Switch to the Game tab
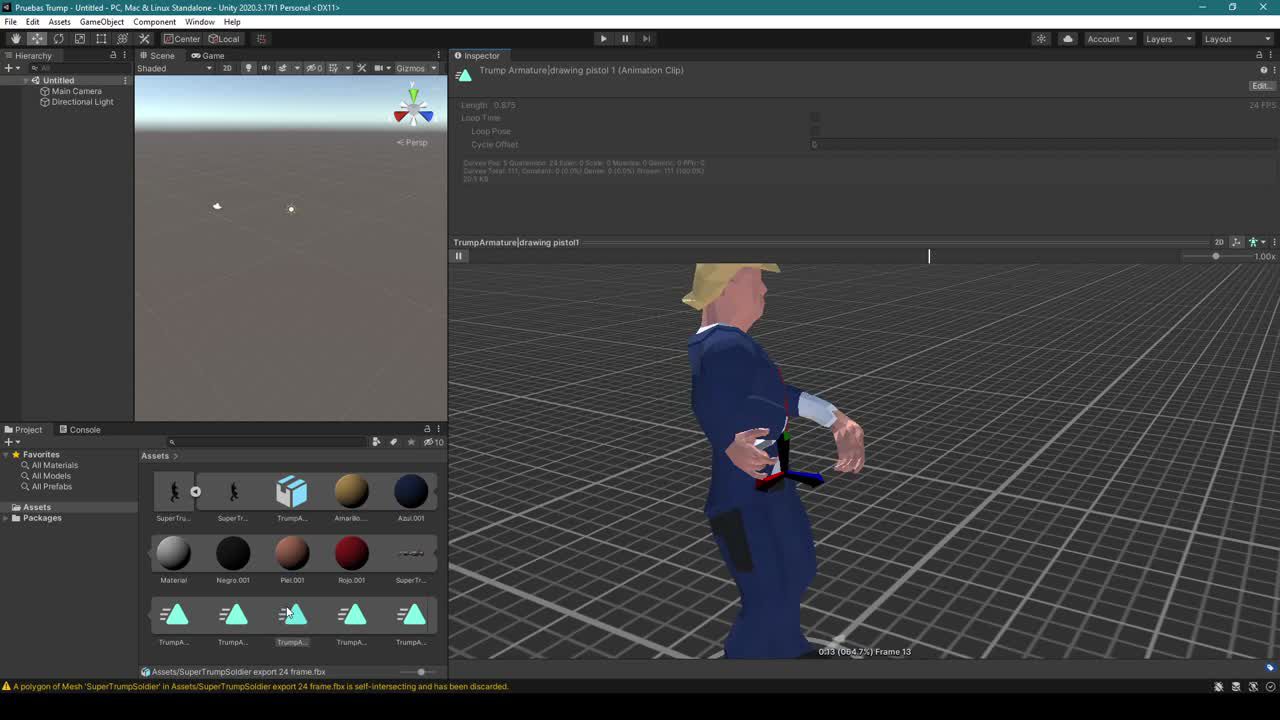This screenshot has width=1280, height=720. pyautogui.click(x=208, y=55)
